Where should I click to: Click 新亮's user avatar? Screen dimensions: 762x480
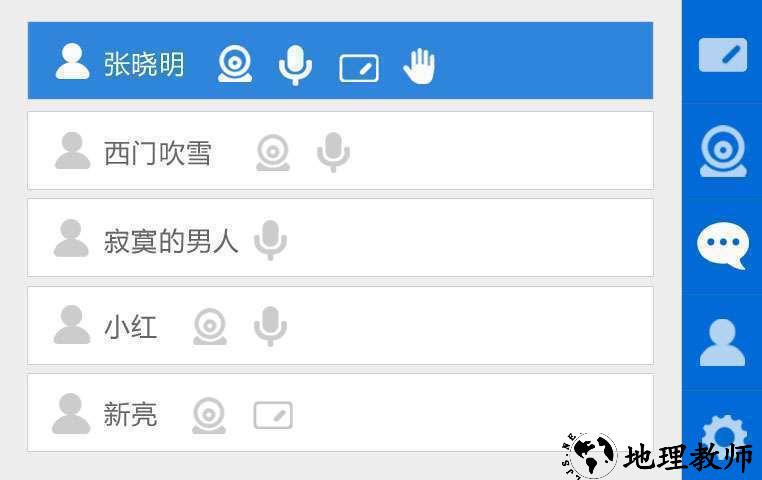tap(71, 413)
